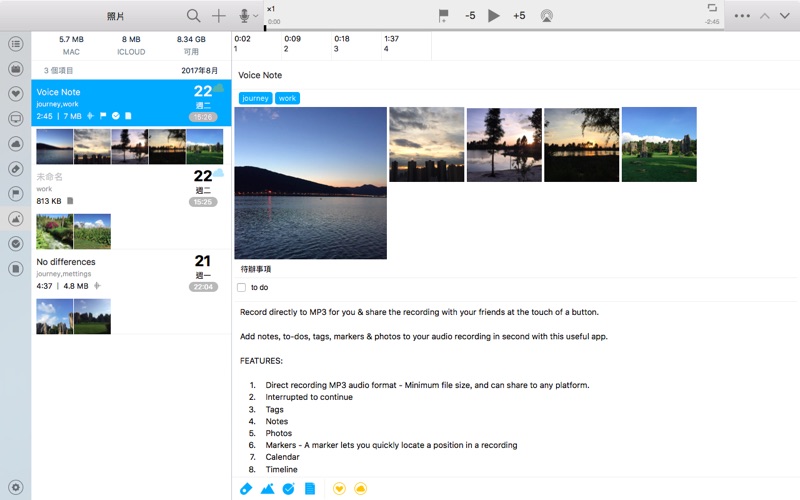
Task: Click the yellow cloud upload icon
Action: click(x=360, y=489)
